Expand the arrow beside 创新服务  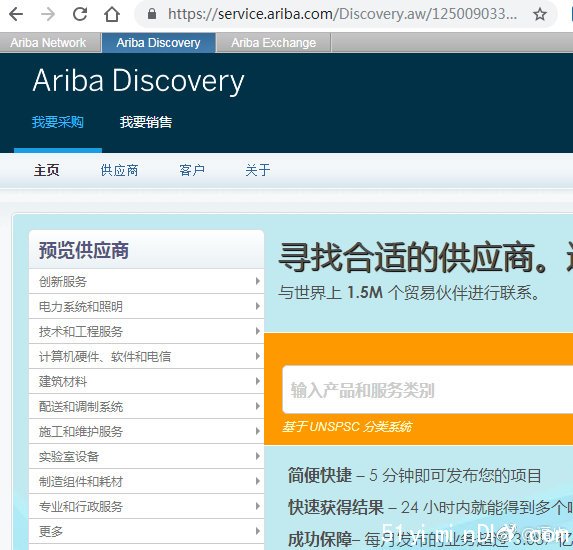[258, 281]
